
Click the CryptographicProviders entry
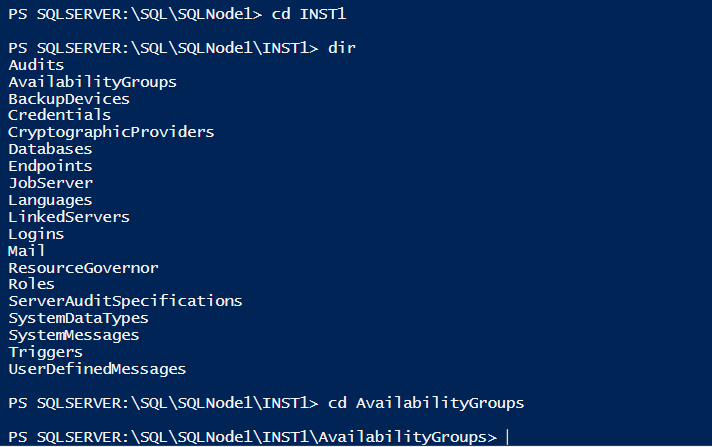[x=111, y=132]
